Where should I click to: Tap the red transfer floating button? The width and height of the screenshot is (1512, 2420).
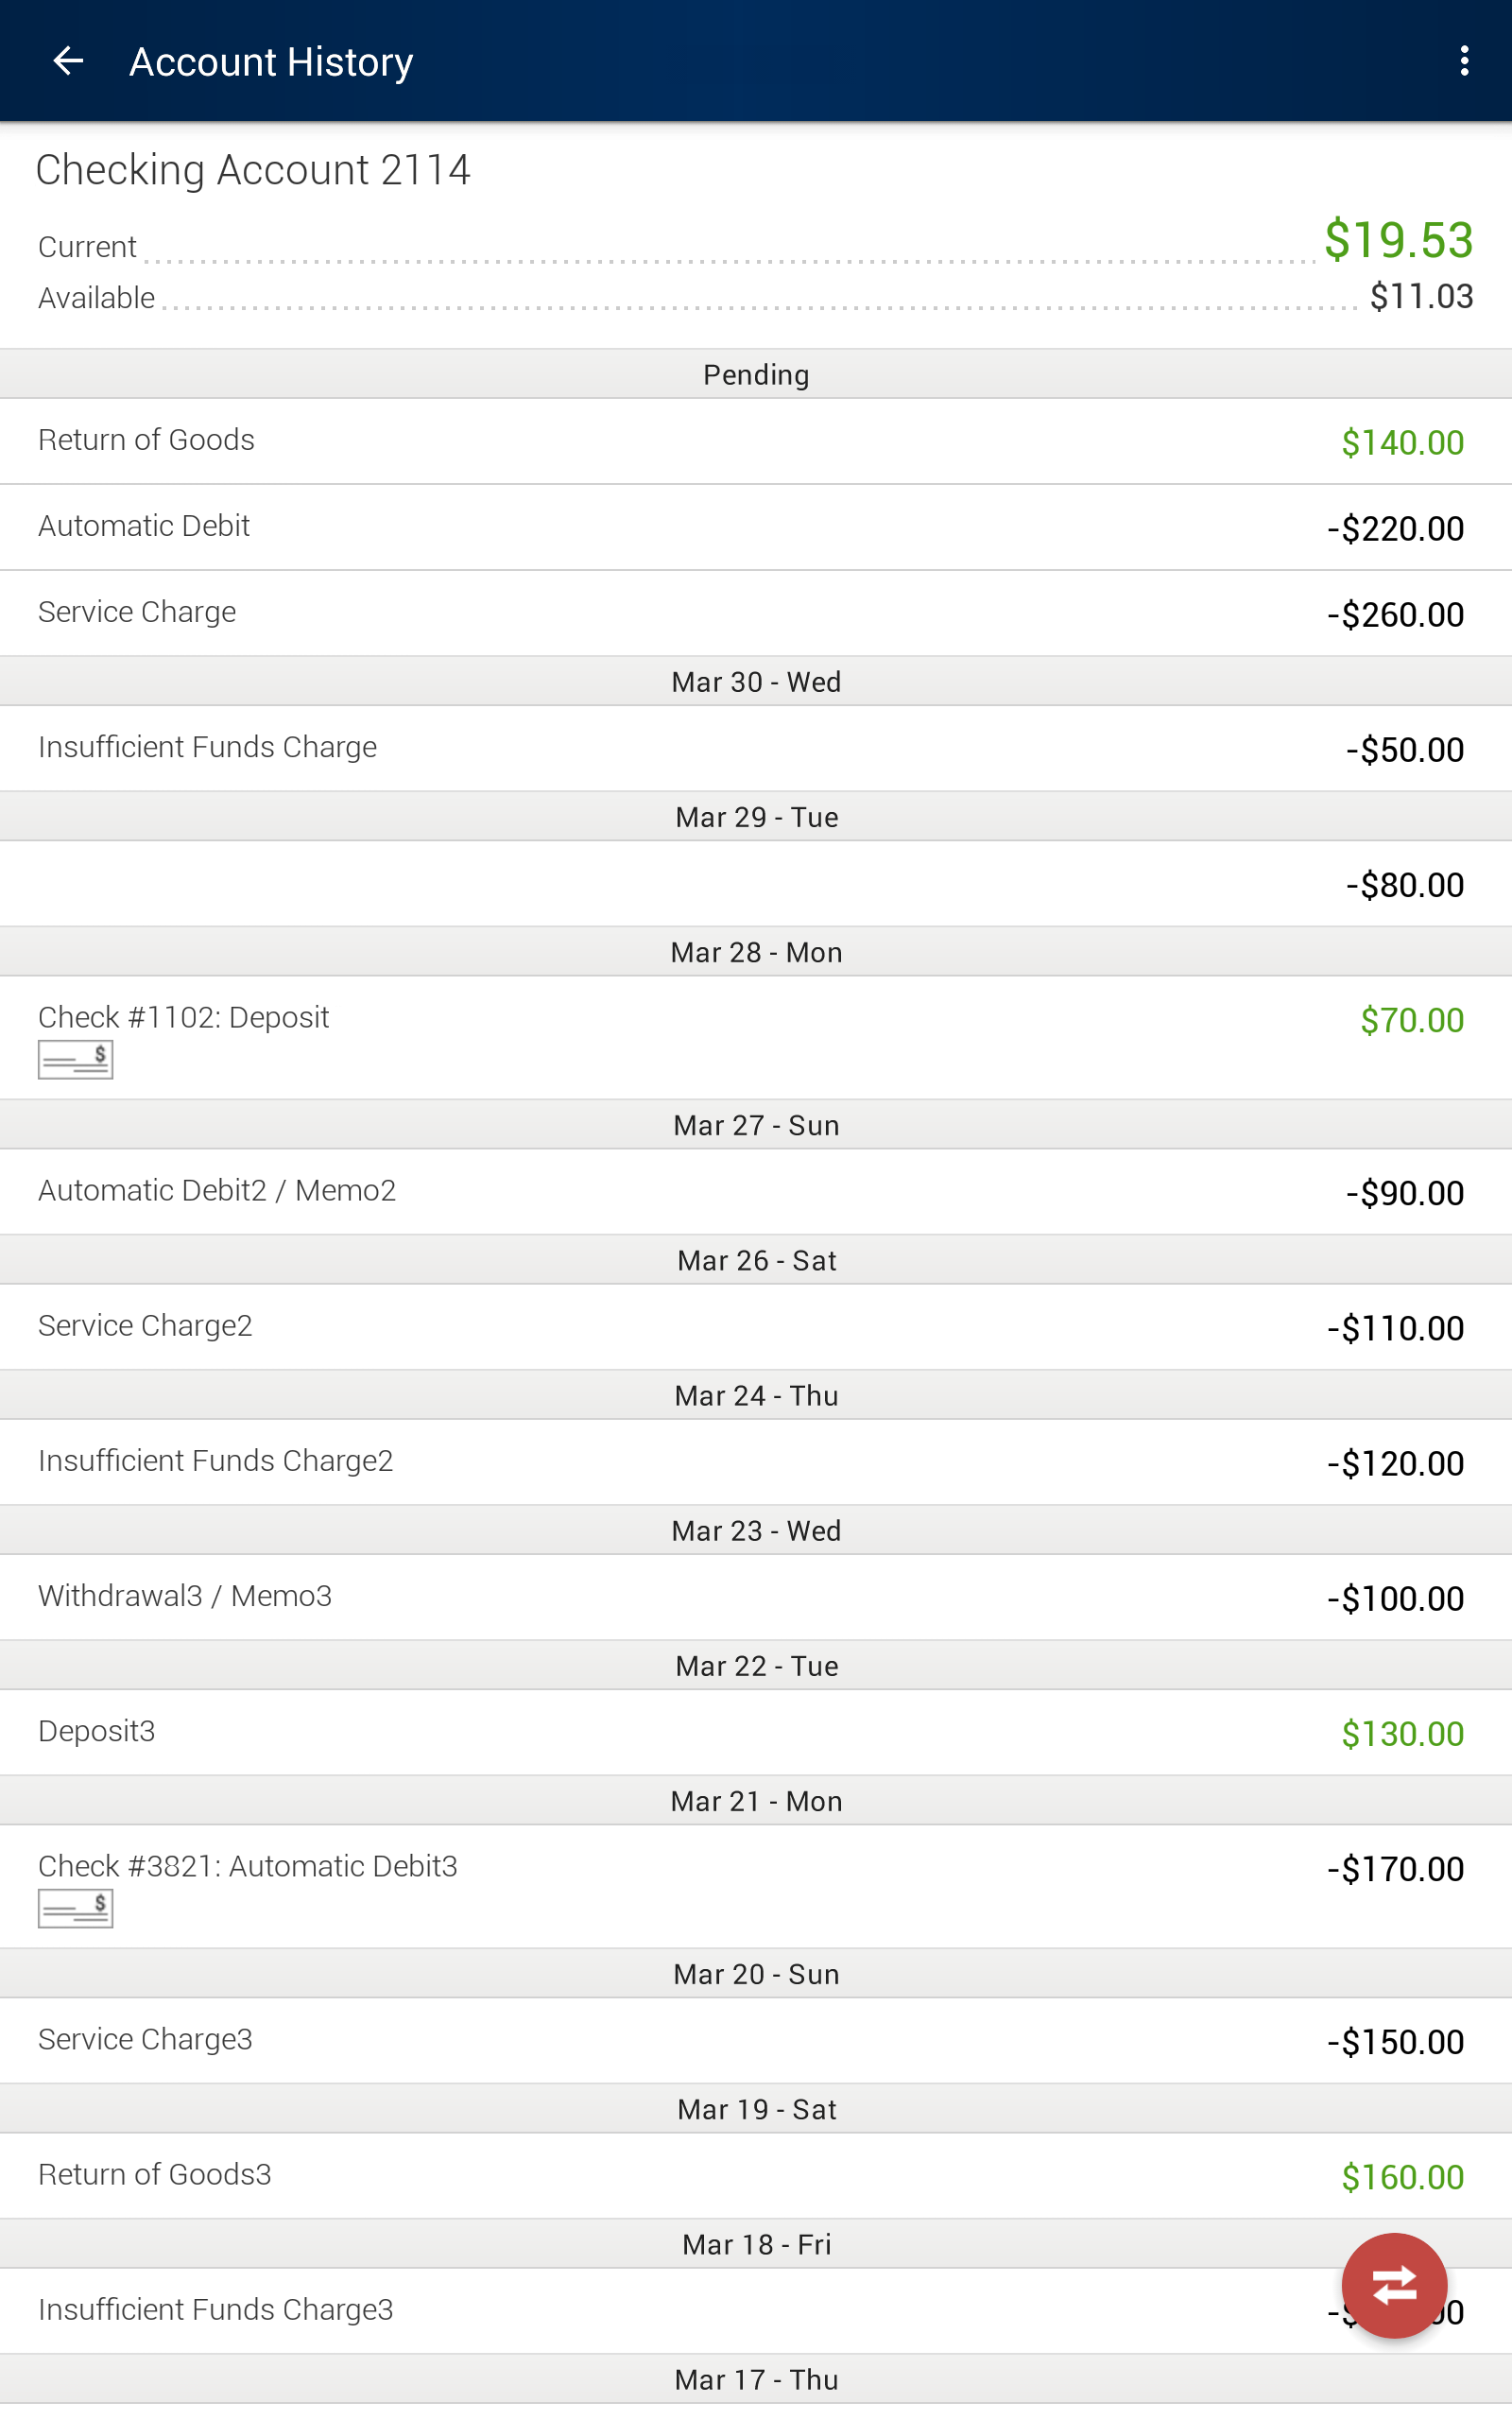click(1394, 2285)
